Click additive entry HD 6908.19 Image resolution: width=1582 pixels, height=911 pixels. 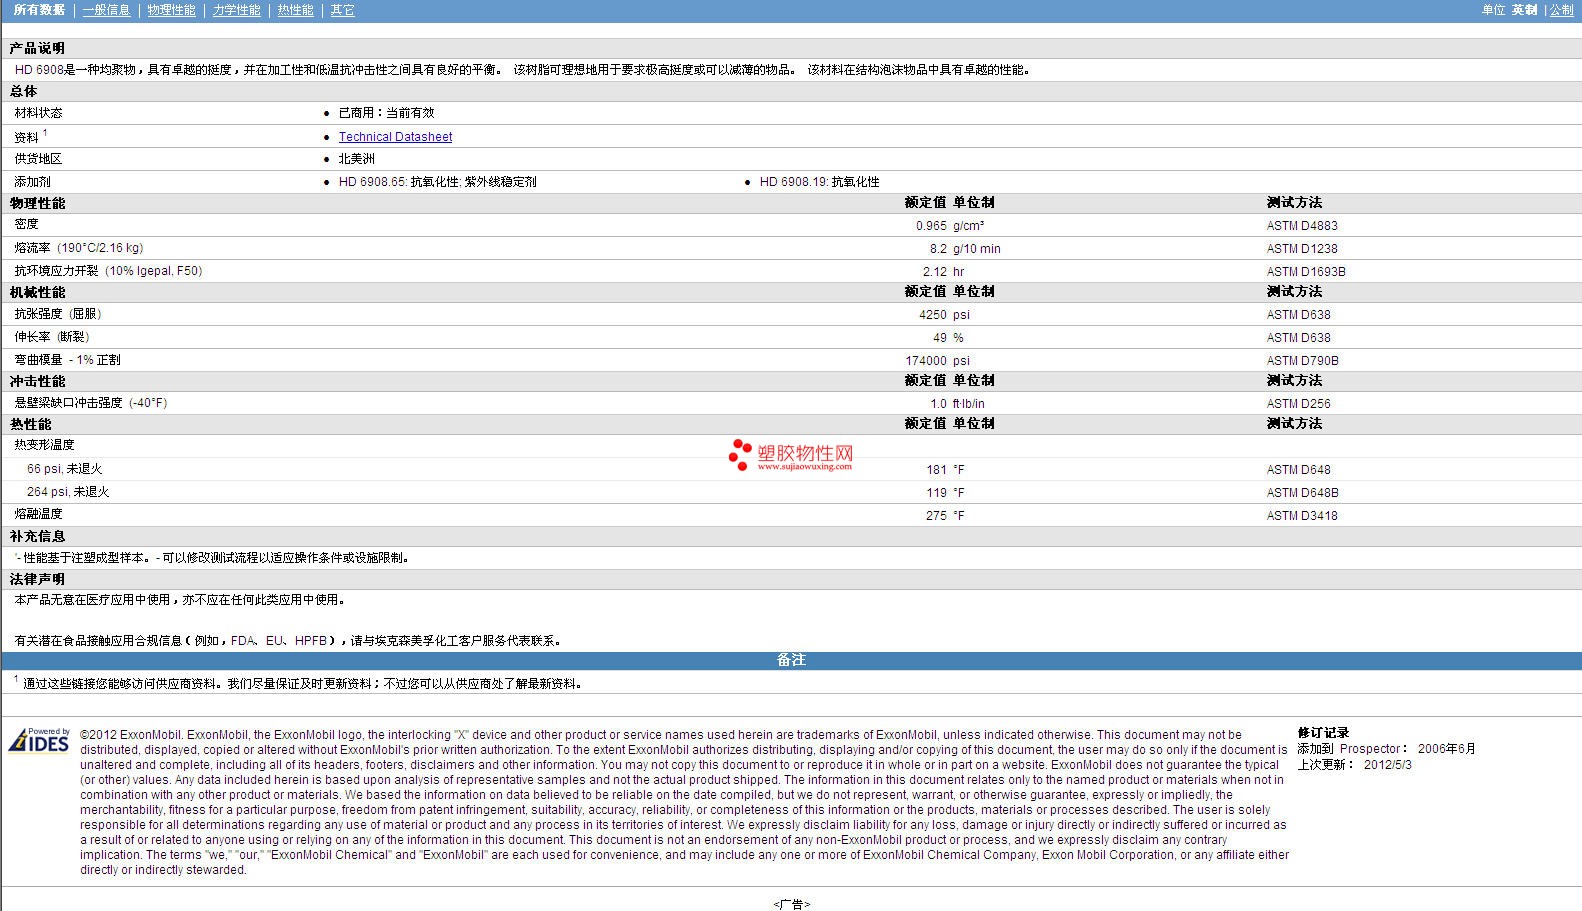point(819,182)
